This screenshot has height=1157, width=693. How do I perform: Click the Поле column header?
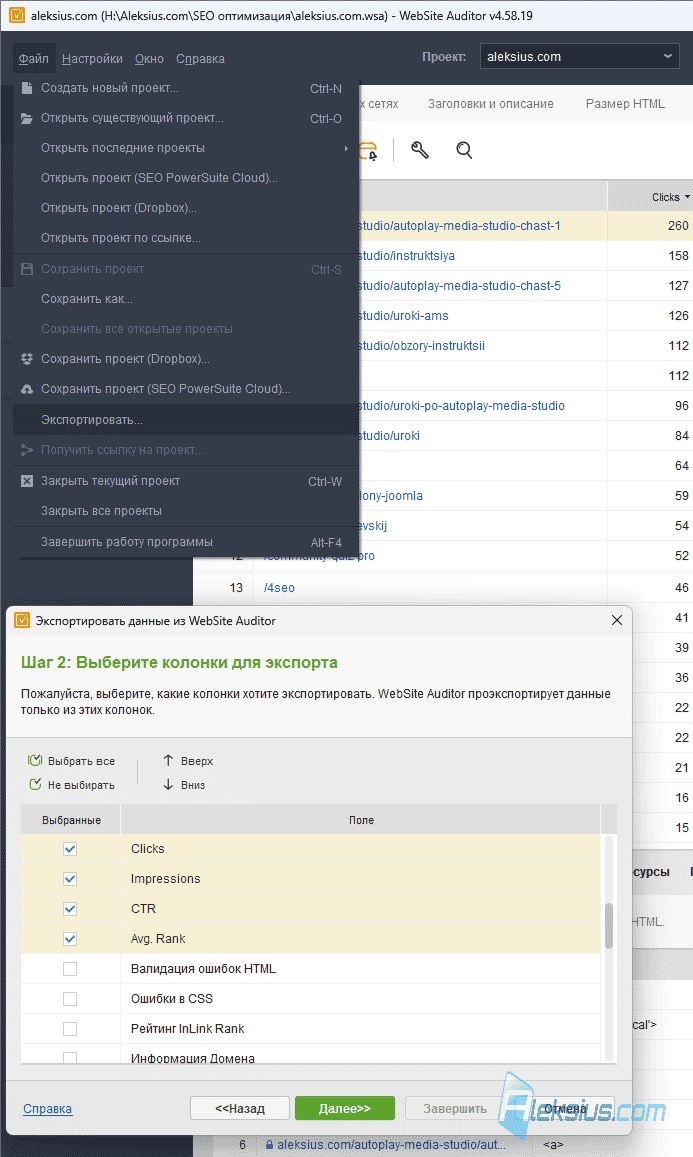(361, 820)
